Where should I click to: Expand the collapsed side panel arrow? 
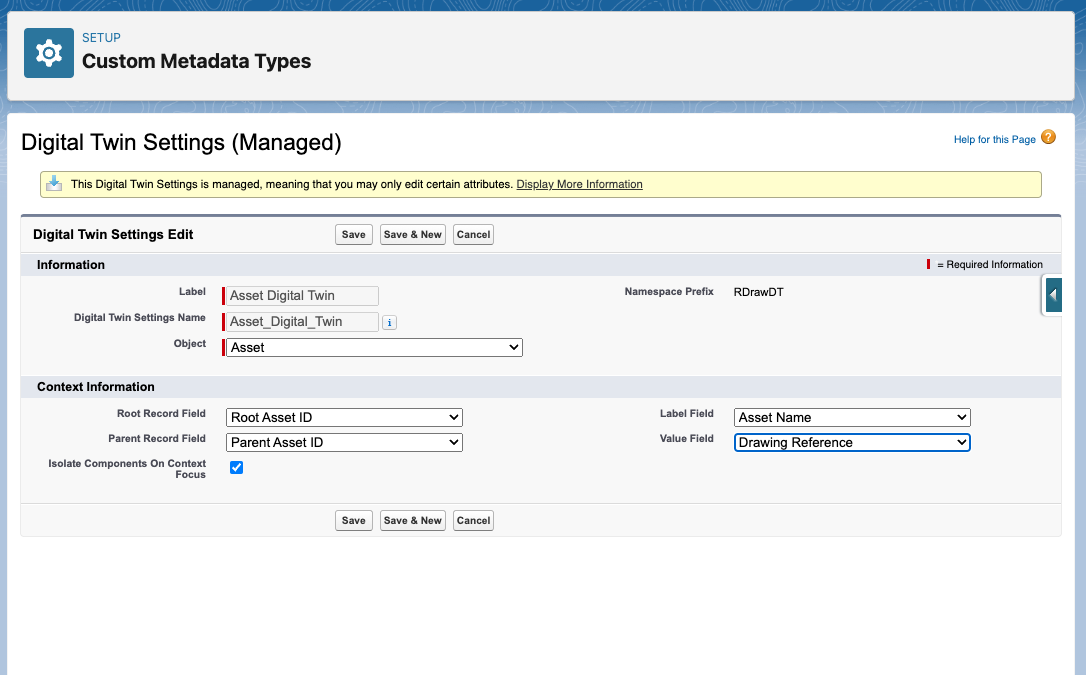pos(1053,296)
